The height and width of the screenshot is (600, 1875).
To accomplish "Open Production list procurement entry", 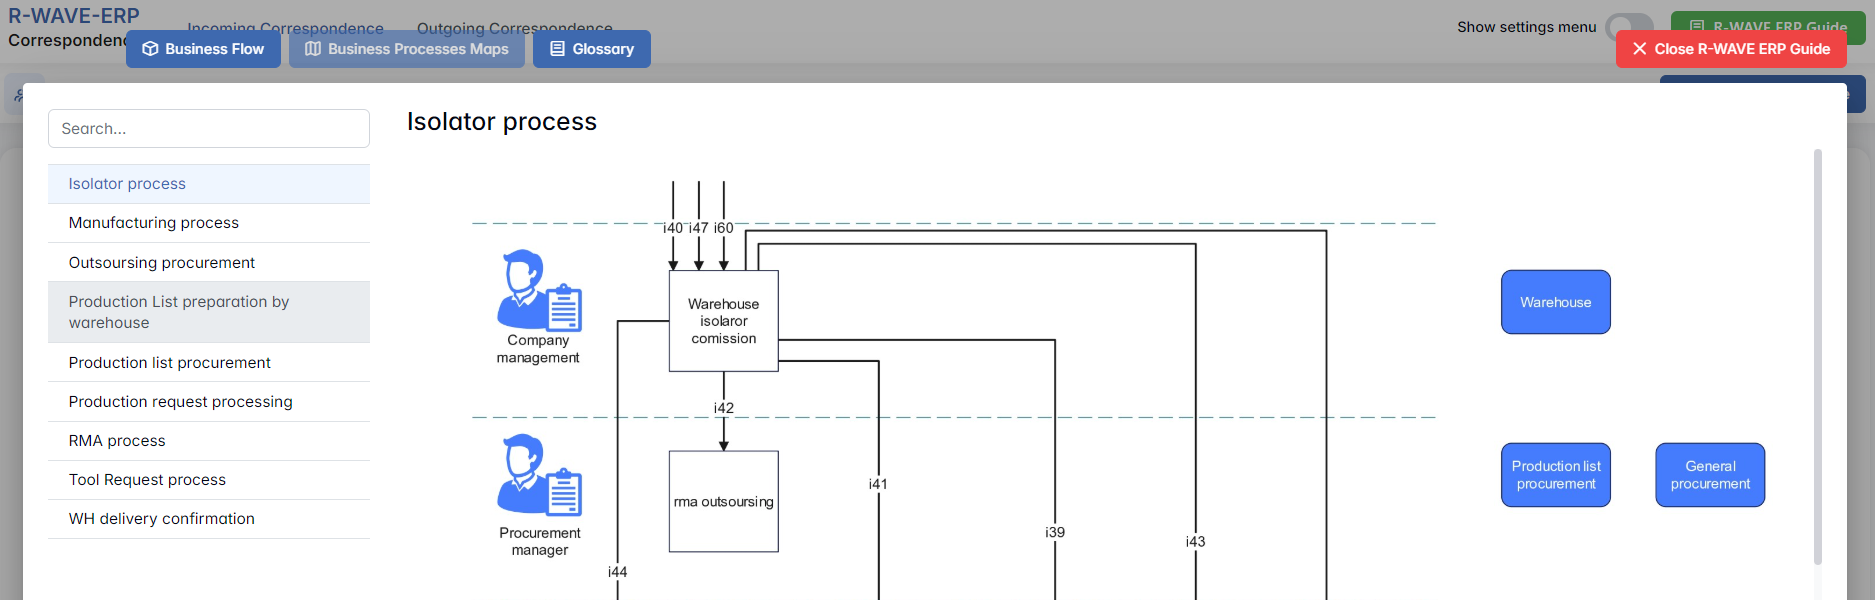I will coord(209,363).
